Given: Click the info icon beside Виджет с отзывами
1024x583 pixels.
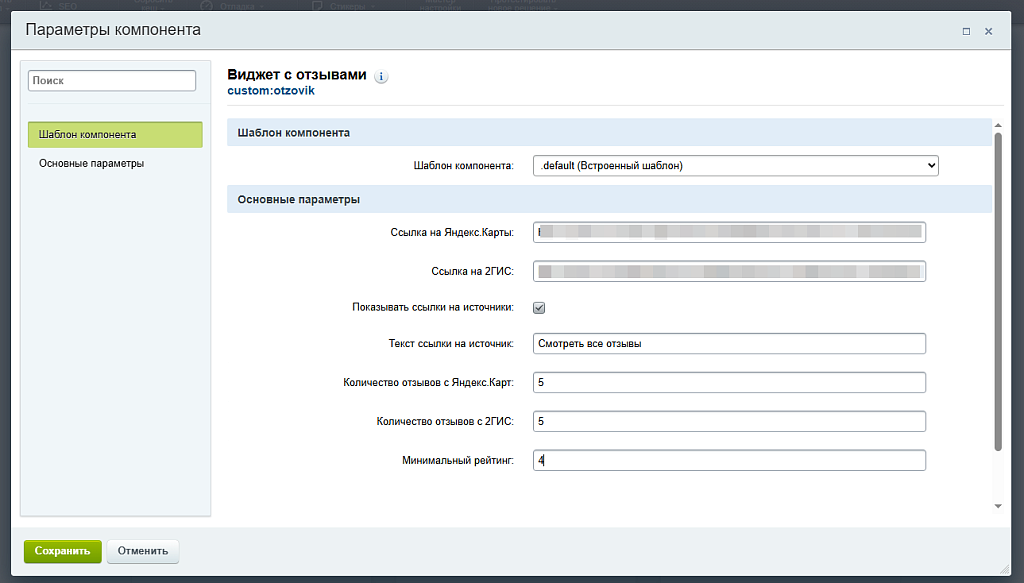Looking at the screenshot, I should pyautogui.click(x=381, y=76).
